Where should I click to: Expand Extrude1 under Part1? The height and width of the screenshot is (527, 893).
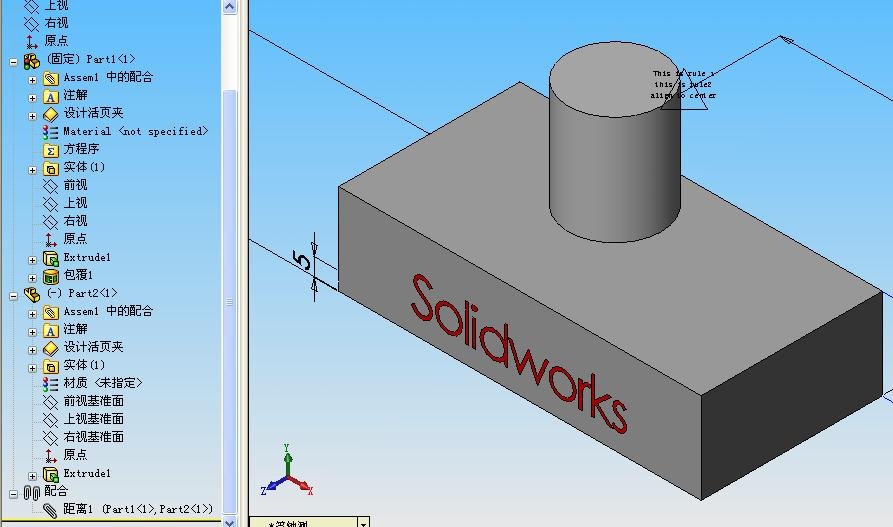pyautogui.click(x=32, y=260)
